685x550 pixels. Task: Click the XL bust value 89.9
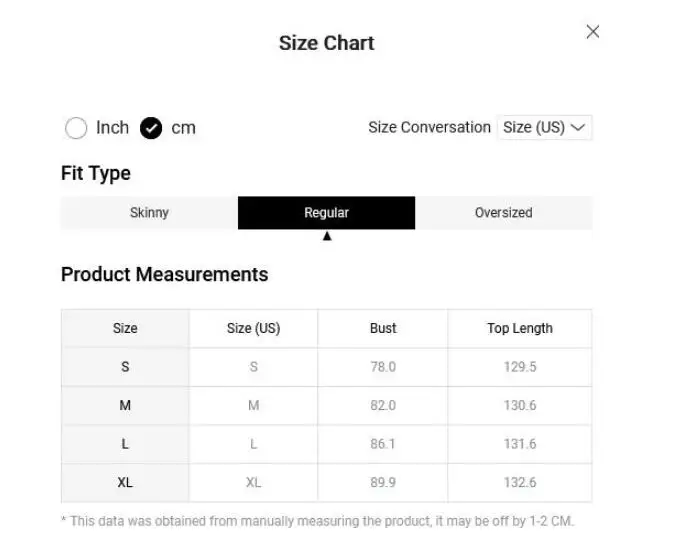[x=383, y=482]
